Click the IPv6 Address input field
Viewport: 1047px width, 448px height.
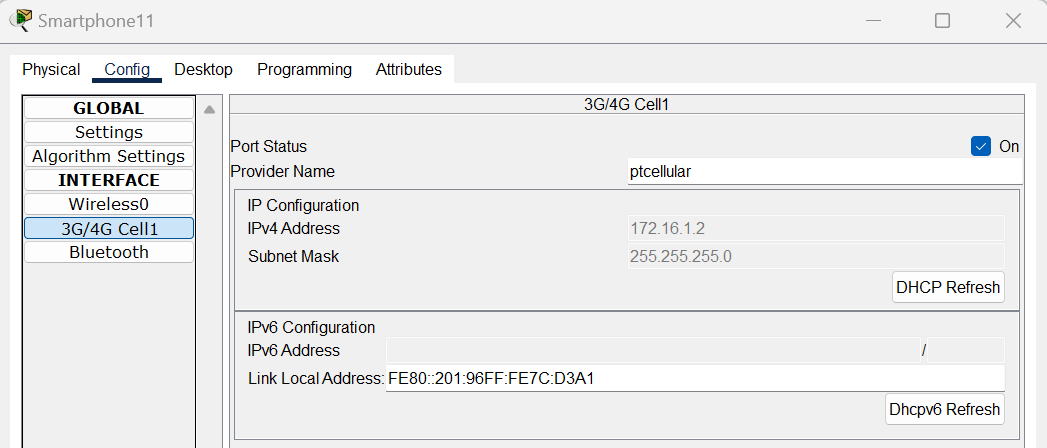click(653, 351)
